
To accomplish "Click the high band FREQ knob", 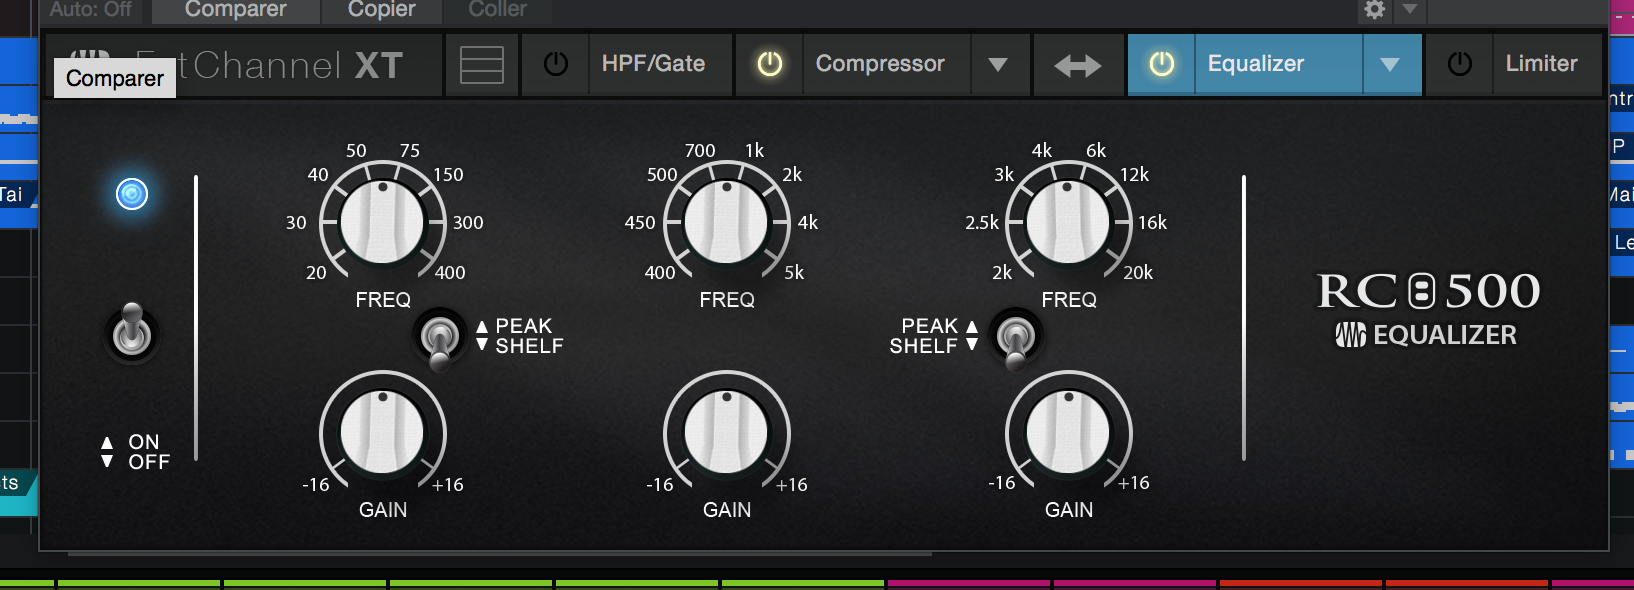I will tap(1068, 222).
